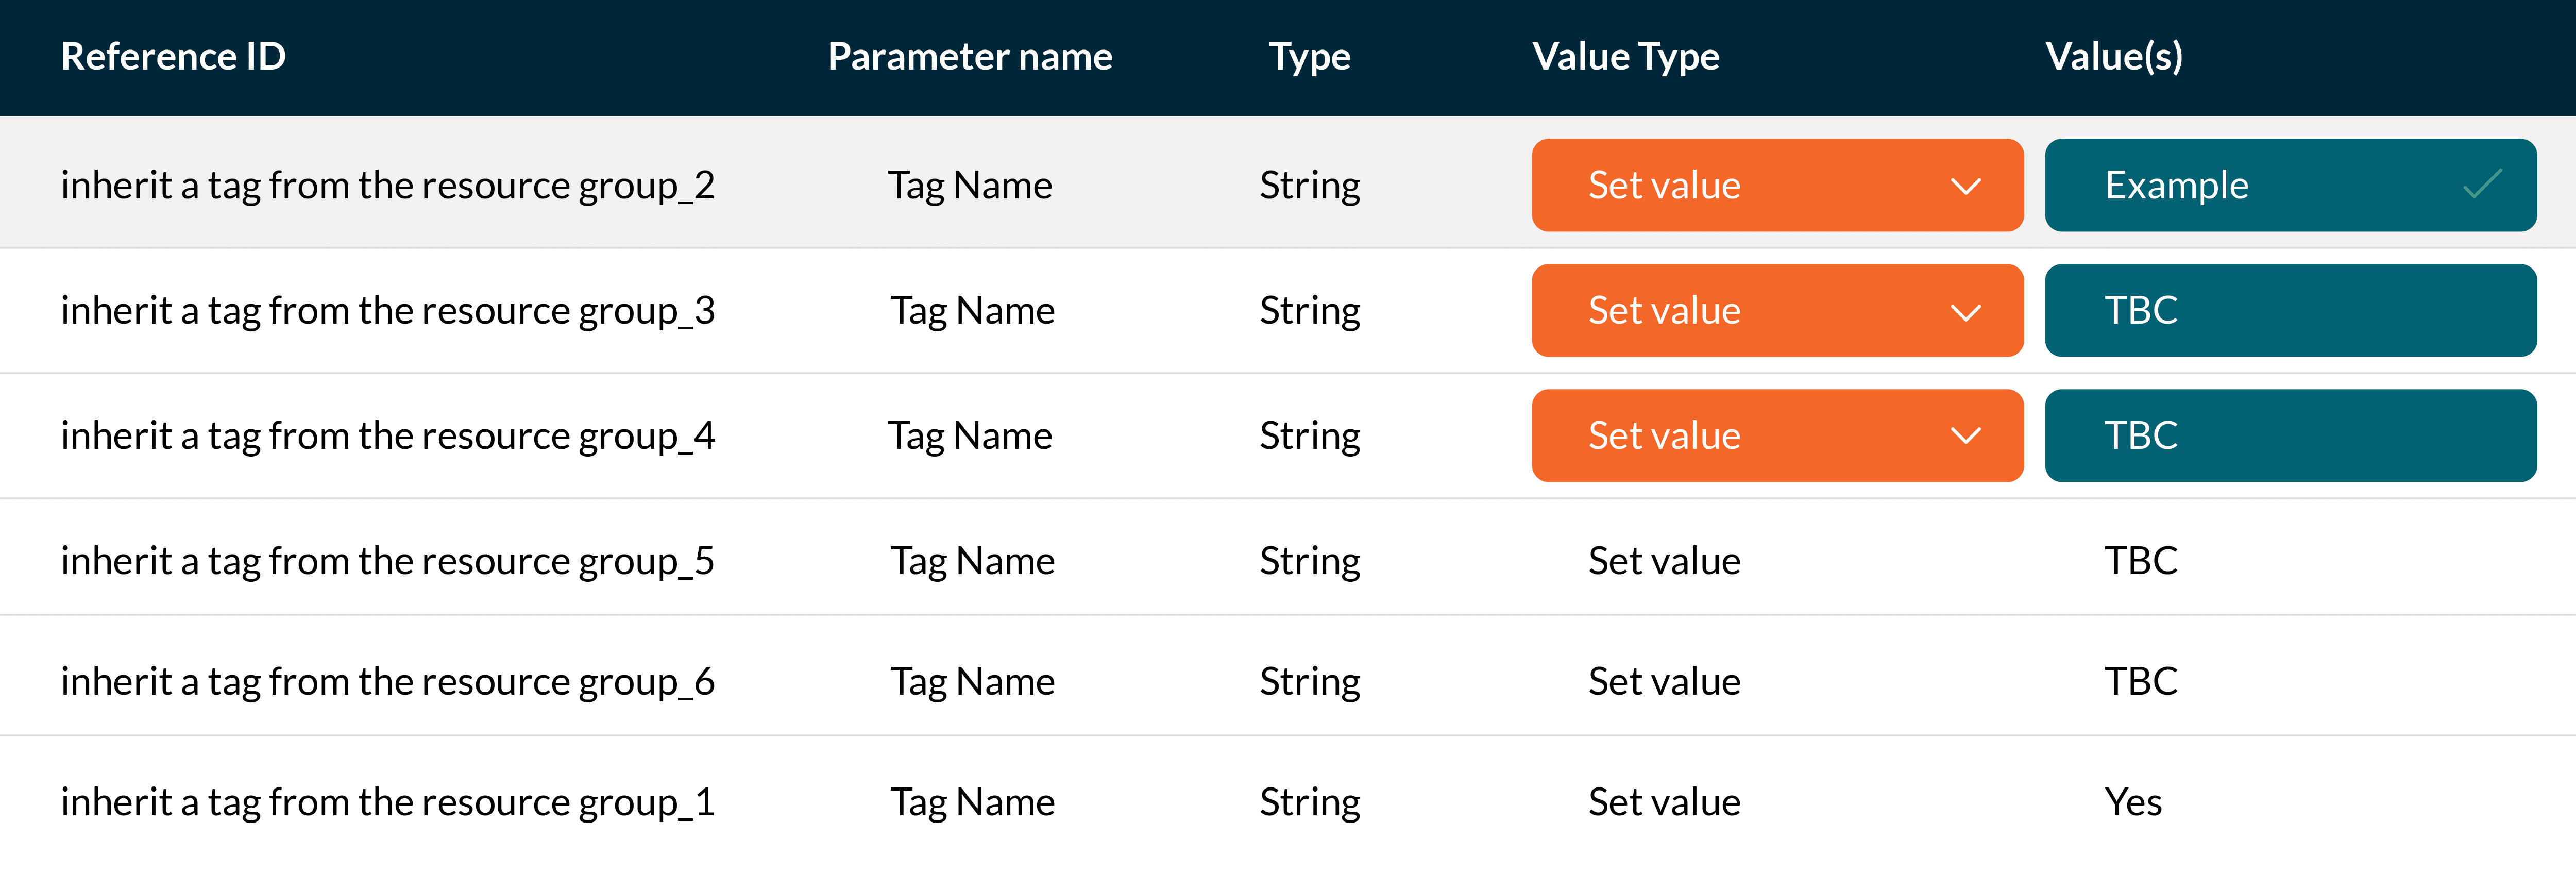The width and height of the screenshot is (2576, 872).
Task: Click the Value Type column header
Action: point(1626,57)
